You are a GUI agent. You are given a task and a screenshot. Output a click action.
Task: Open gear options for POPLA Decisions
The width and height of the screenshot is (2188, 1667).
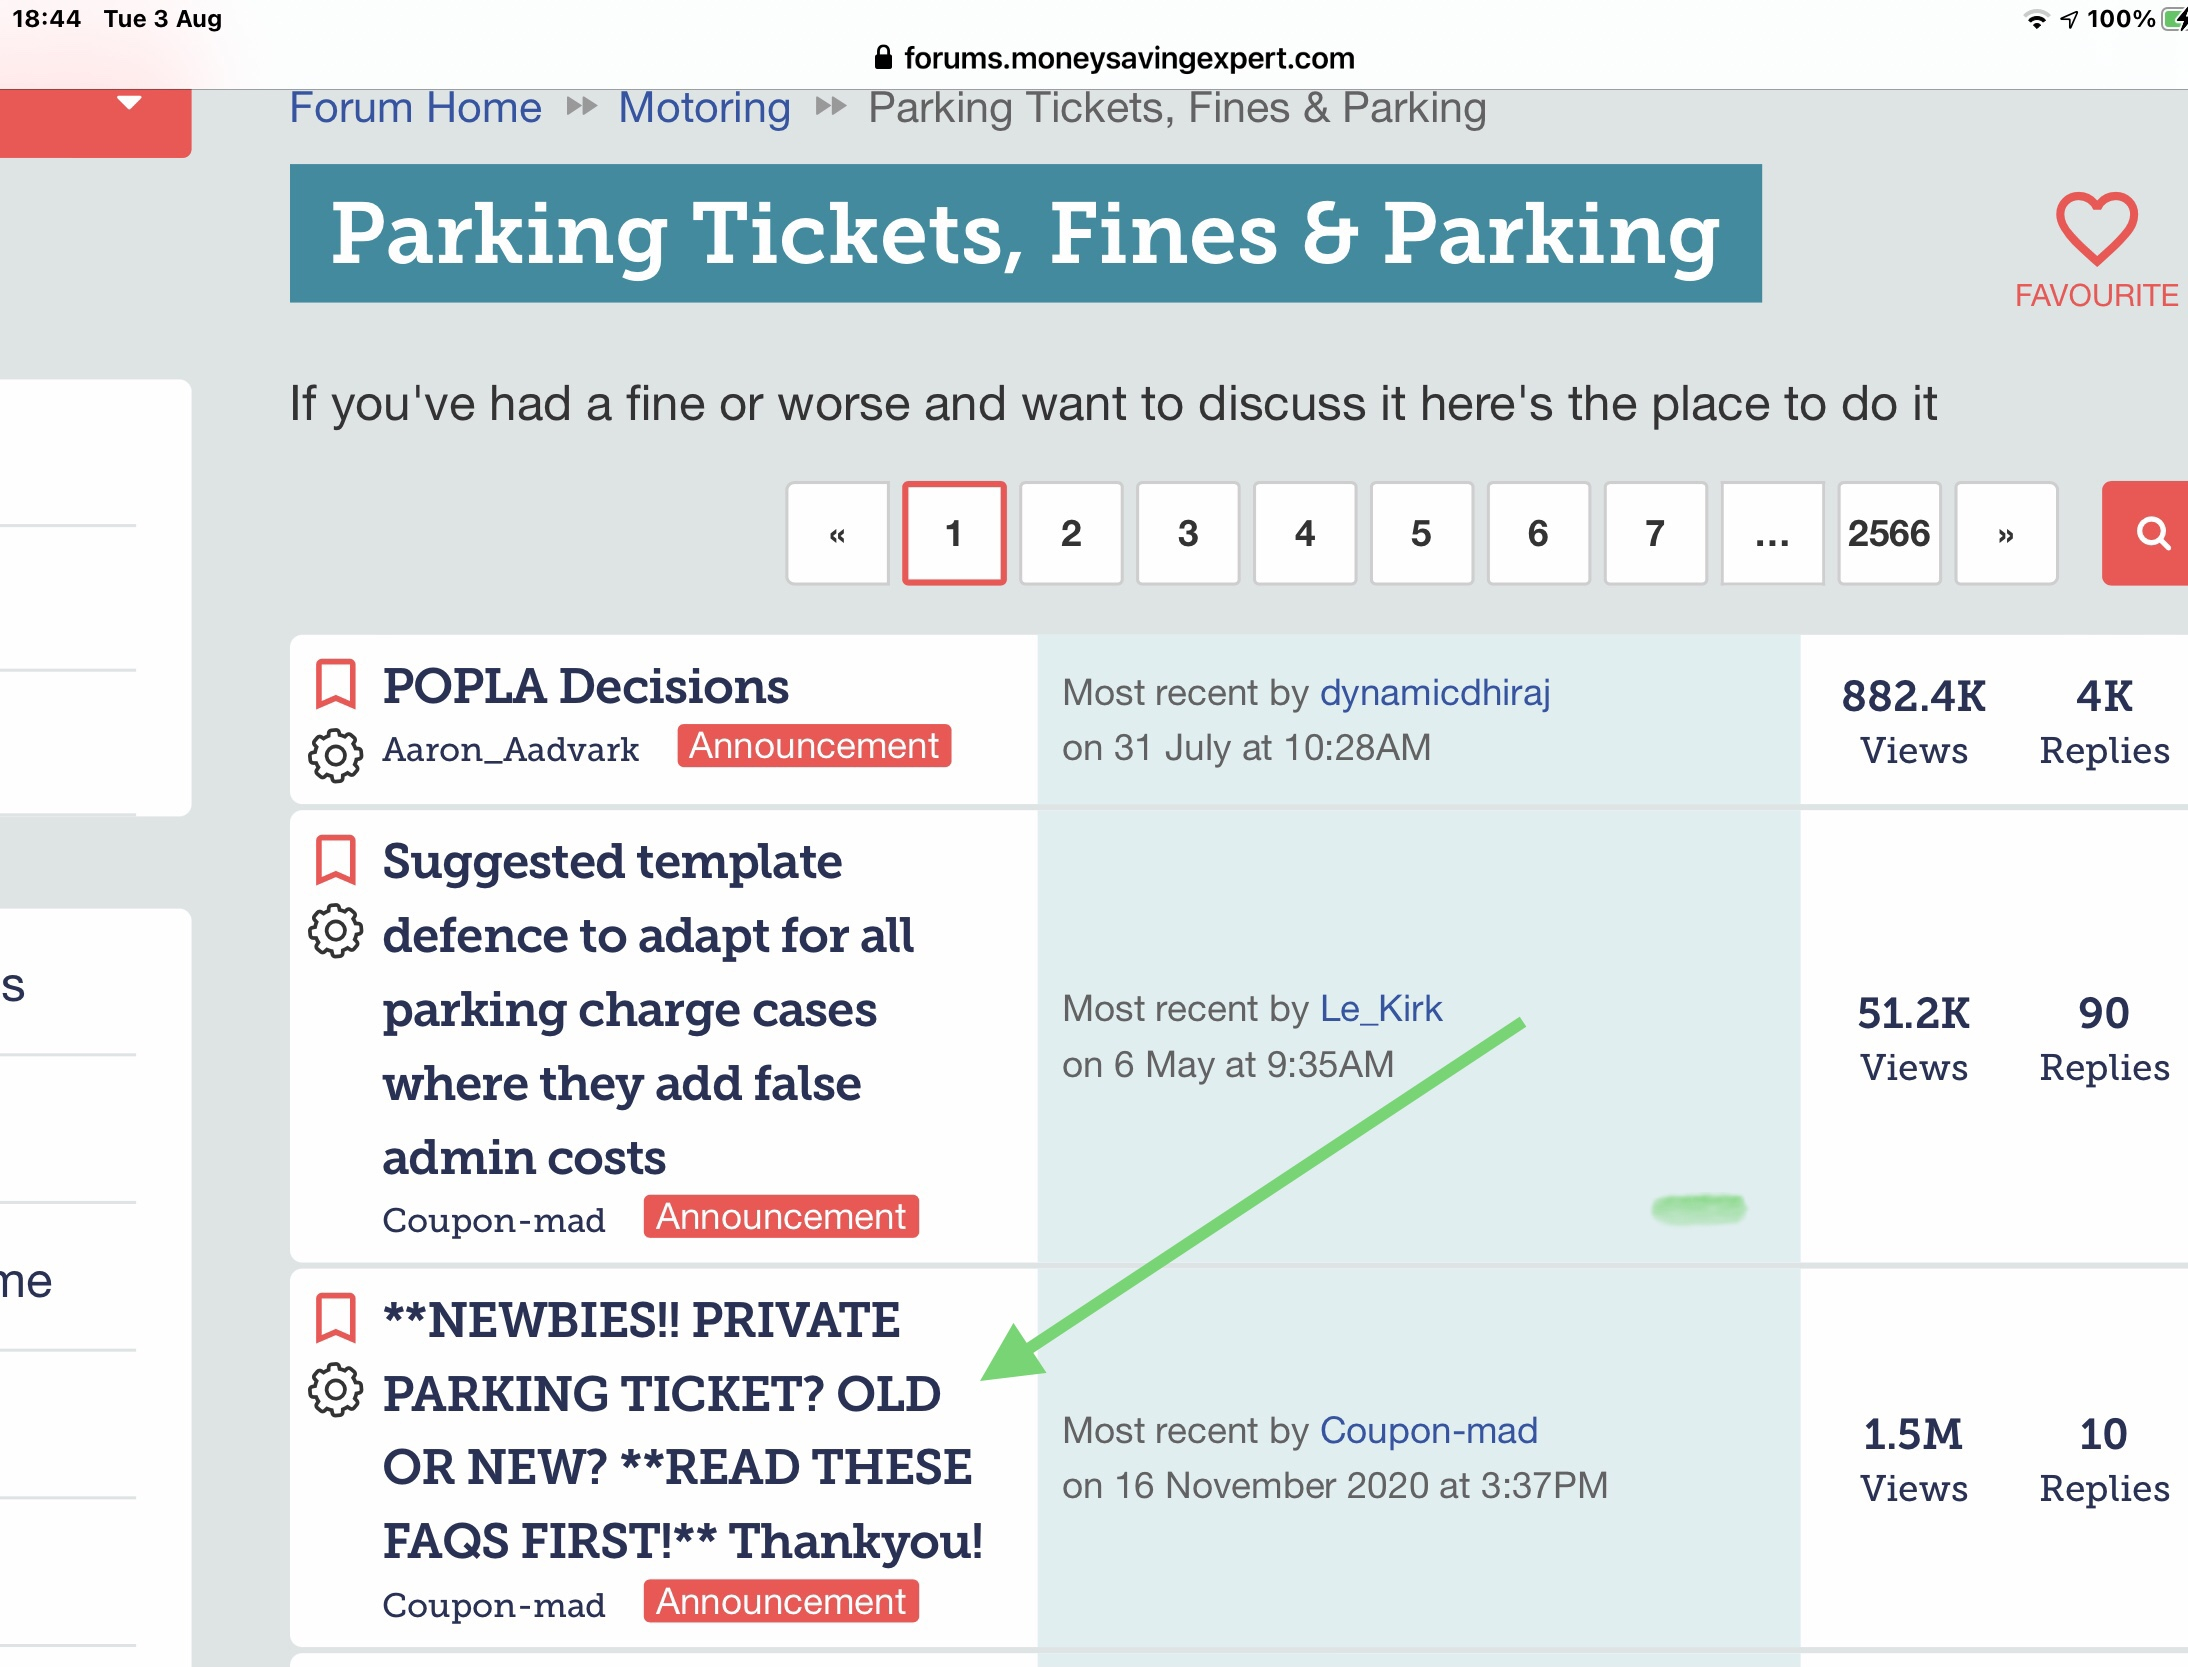point(335,755)
